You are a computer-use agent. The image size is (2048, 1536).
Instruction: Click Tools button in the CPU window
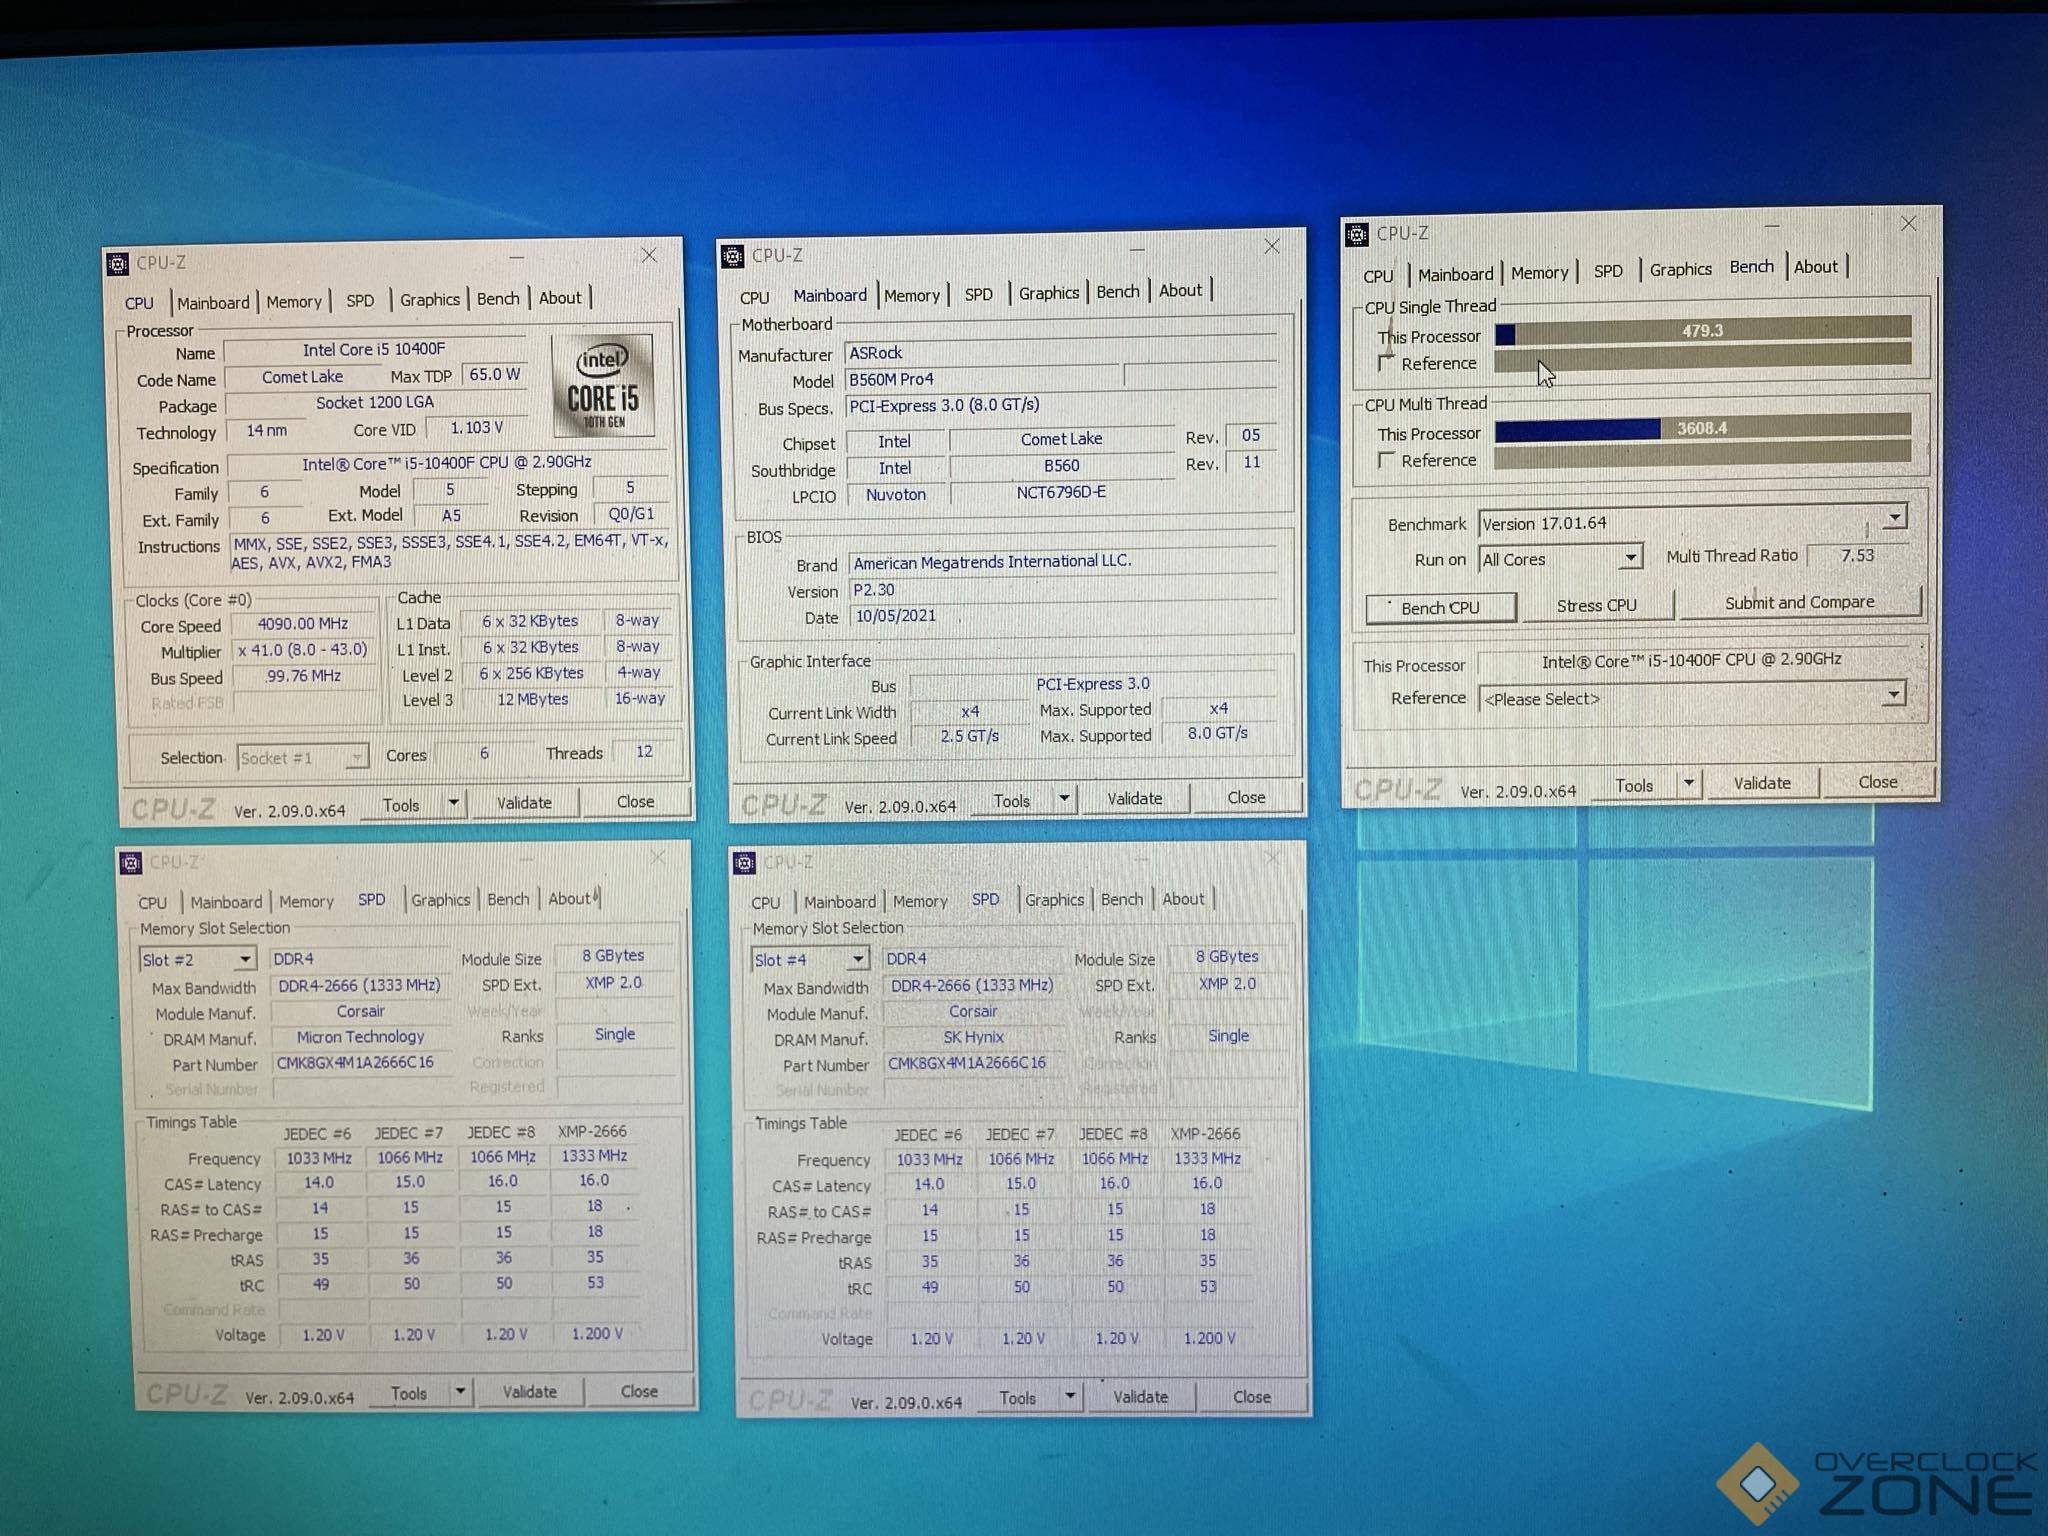(401, 805)
